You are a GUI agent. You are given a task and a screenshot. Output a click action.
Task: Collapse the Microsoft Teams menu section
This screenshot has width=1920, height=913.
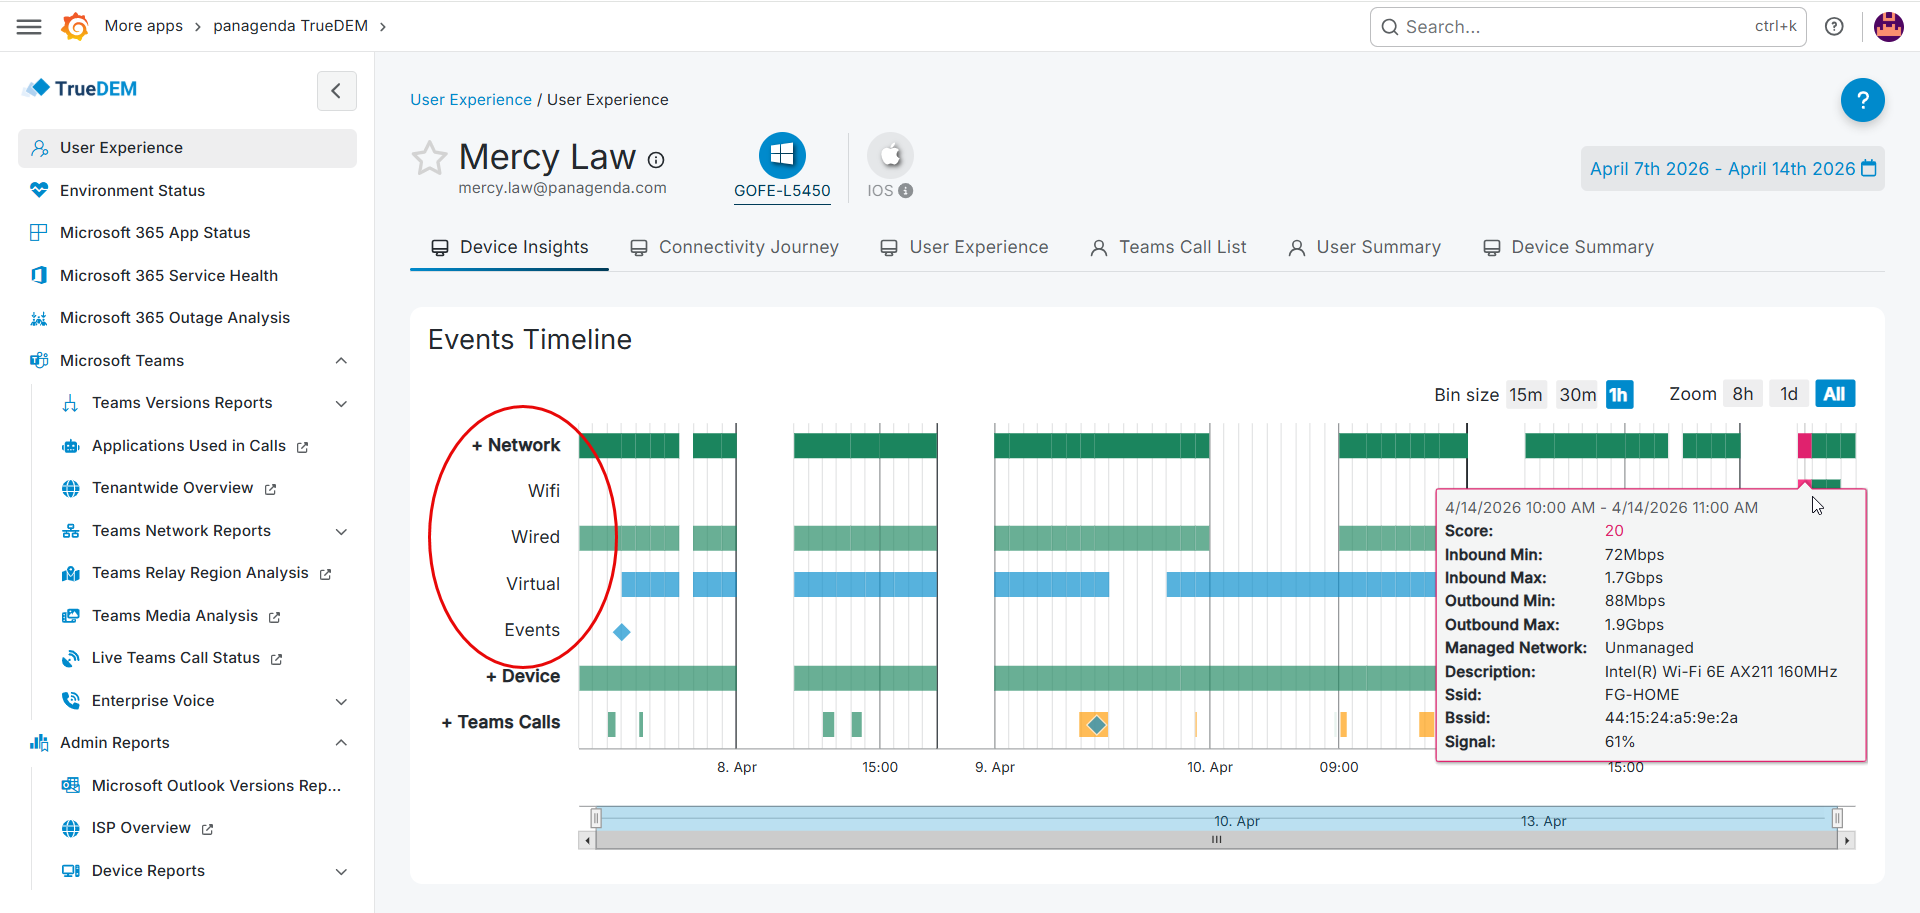pyautogui.click(x=341, y=361)
